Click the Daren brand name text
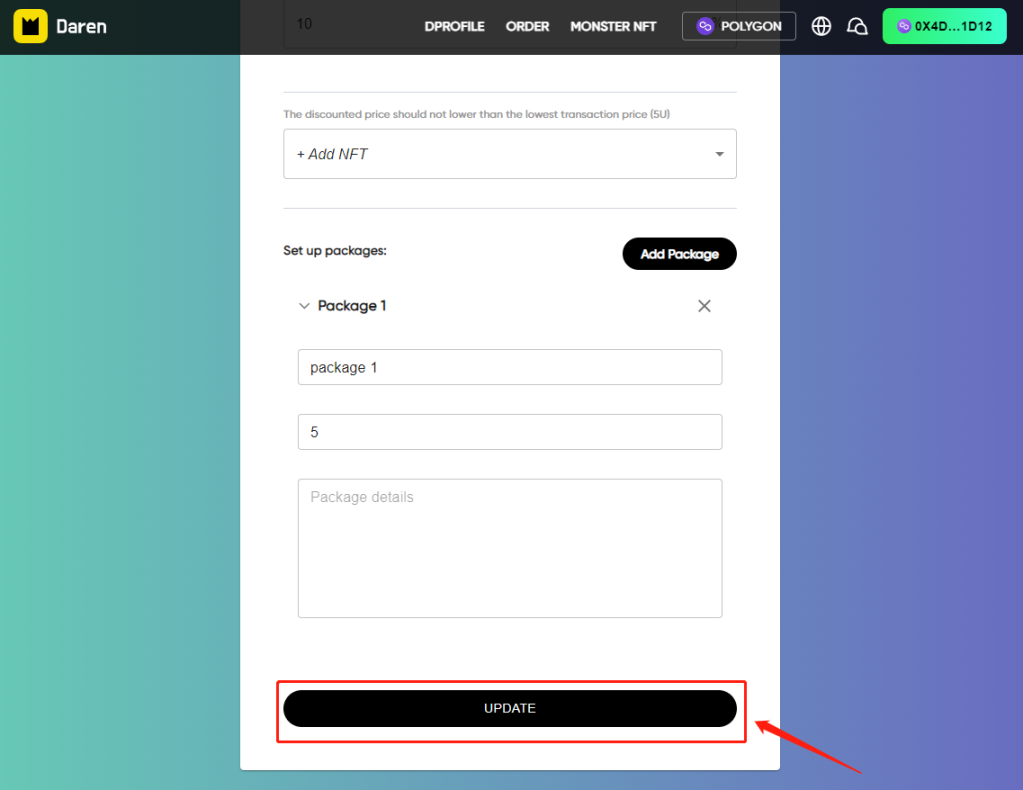 tap(80, 26)
